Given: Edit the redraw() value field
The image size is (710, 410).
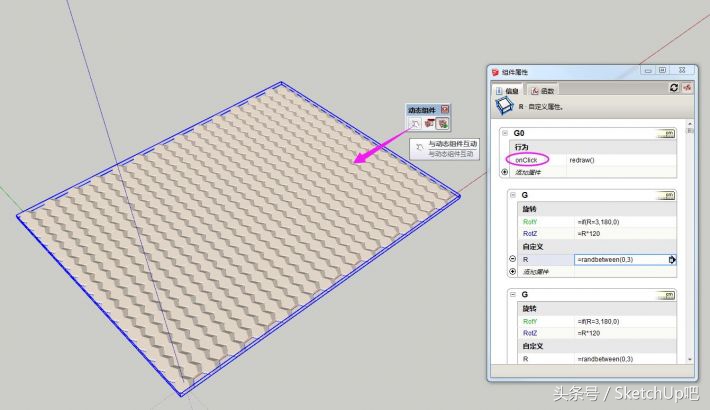Looking at the screenshot, I should [621, 160].
